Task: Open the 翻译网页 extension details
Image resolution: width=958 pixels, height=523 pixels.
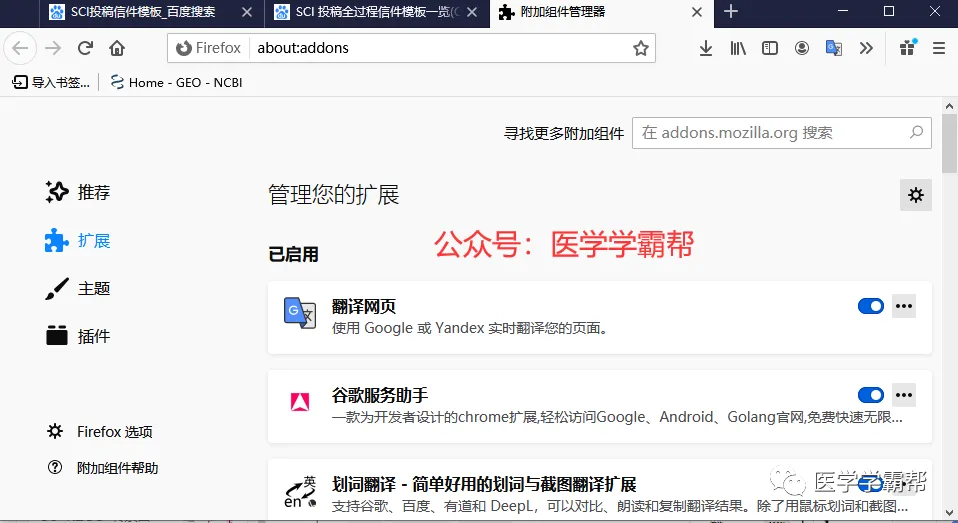Action: point(599,318)
